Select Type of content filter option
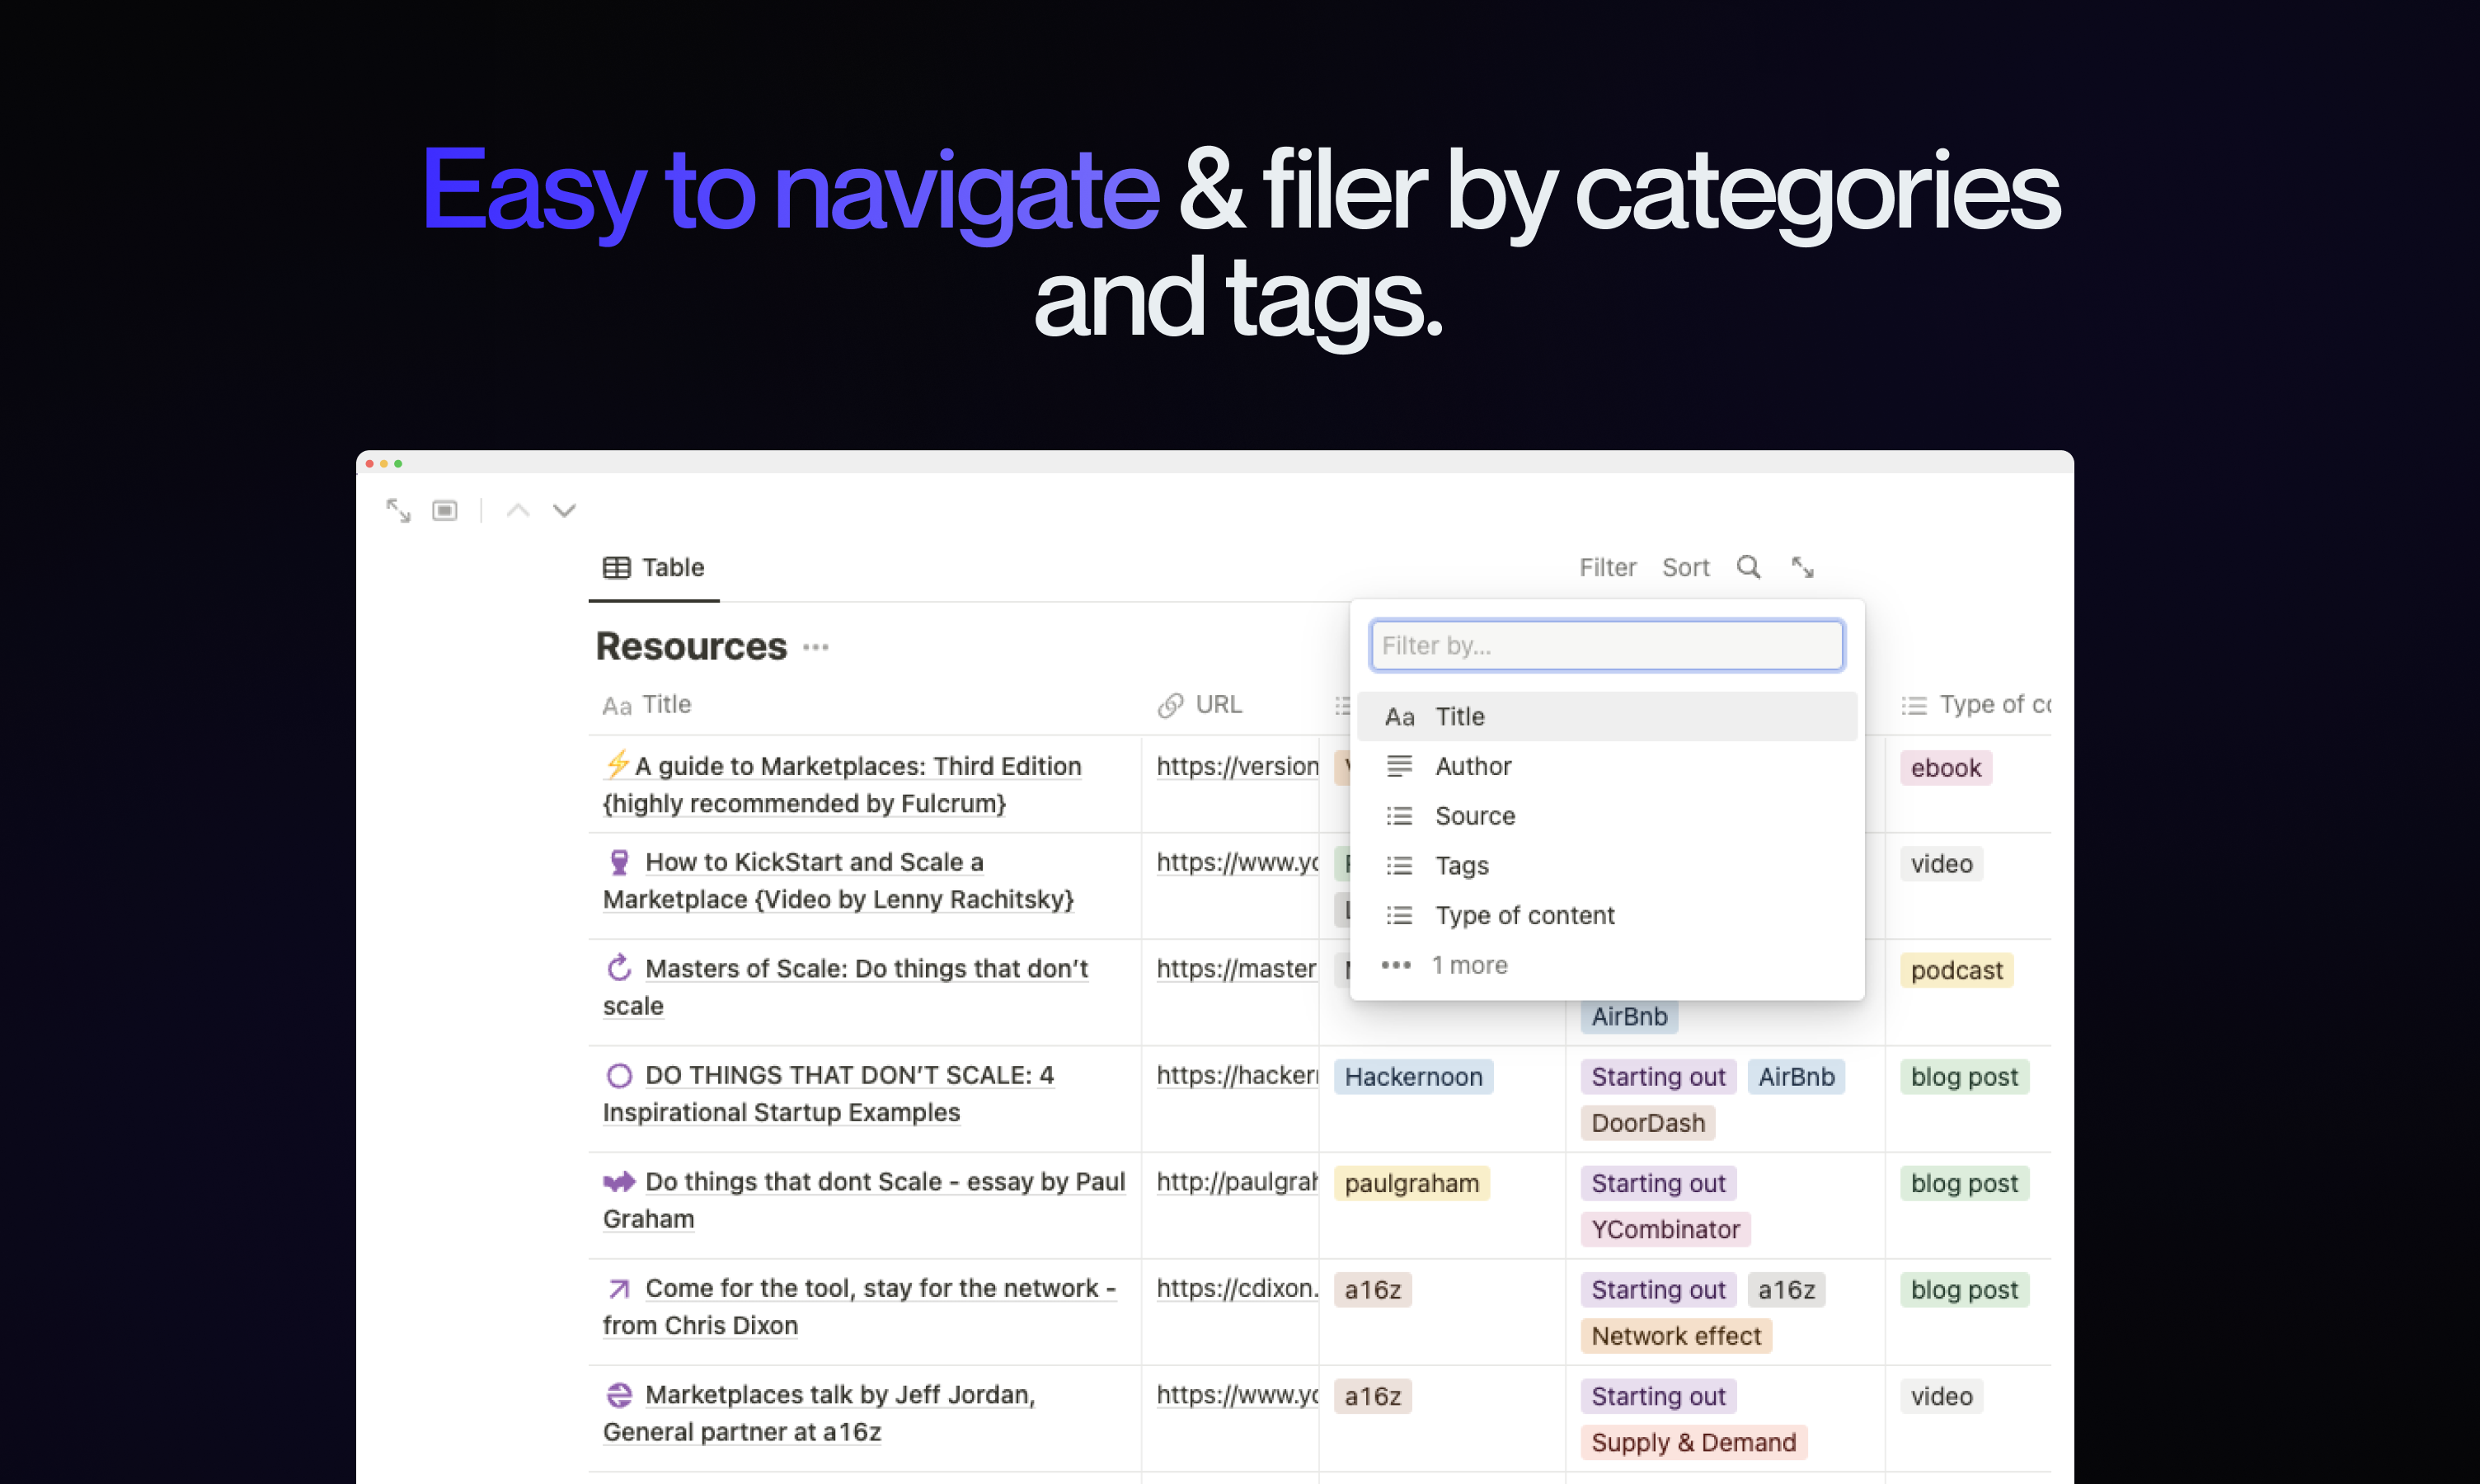 [x=1524, y=915]
